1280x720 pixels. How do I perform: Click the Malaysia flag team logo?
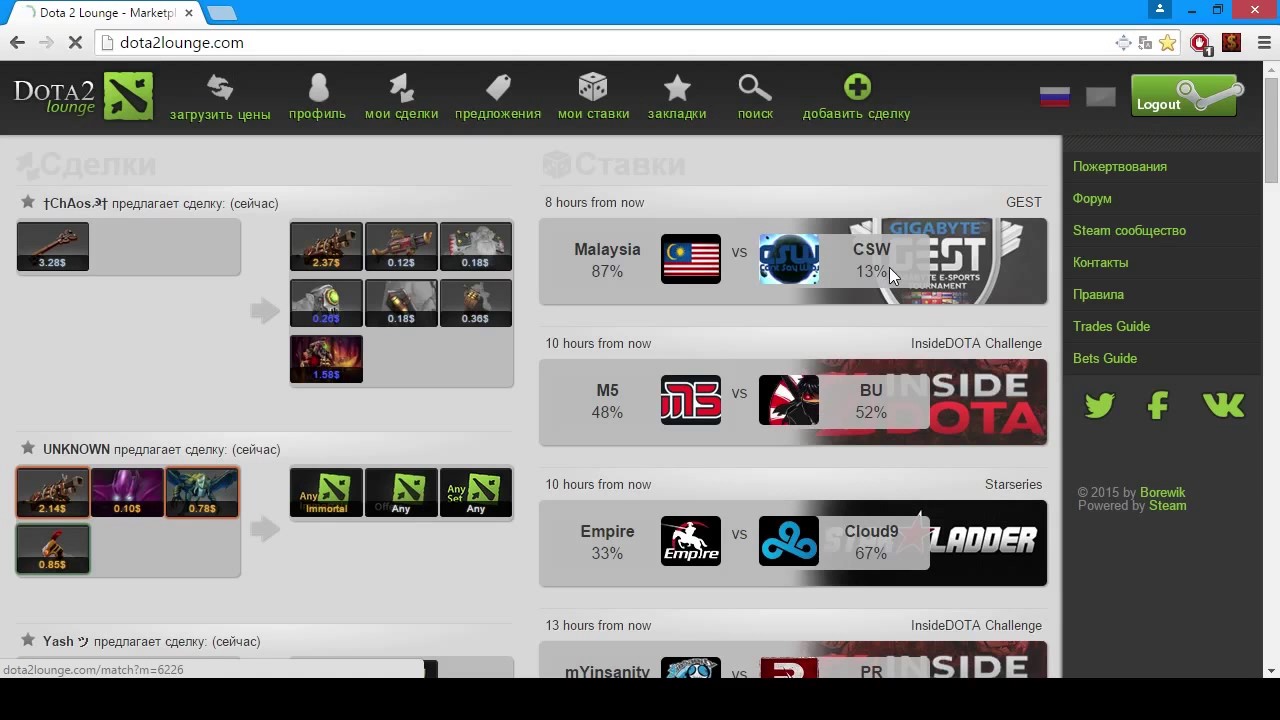coord(691,259)
